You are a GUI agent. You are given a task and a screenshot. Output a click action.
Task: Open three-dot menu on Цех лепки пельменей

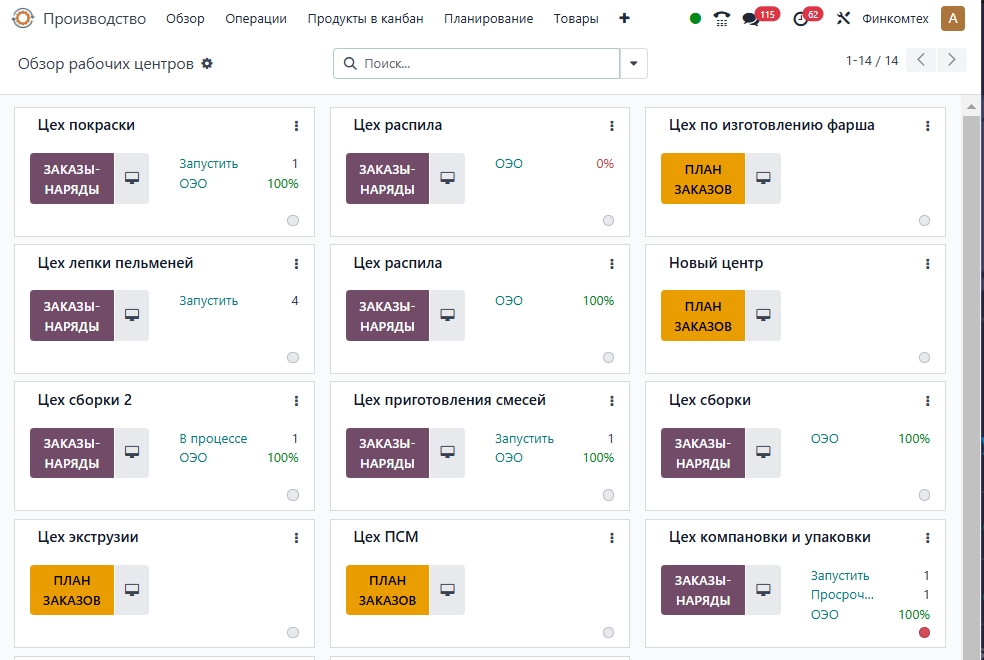(297, 264)
